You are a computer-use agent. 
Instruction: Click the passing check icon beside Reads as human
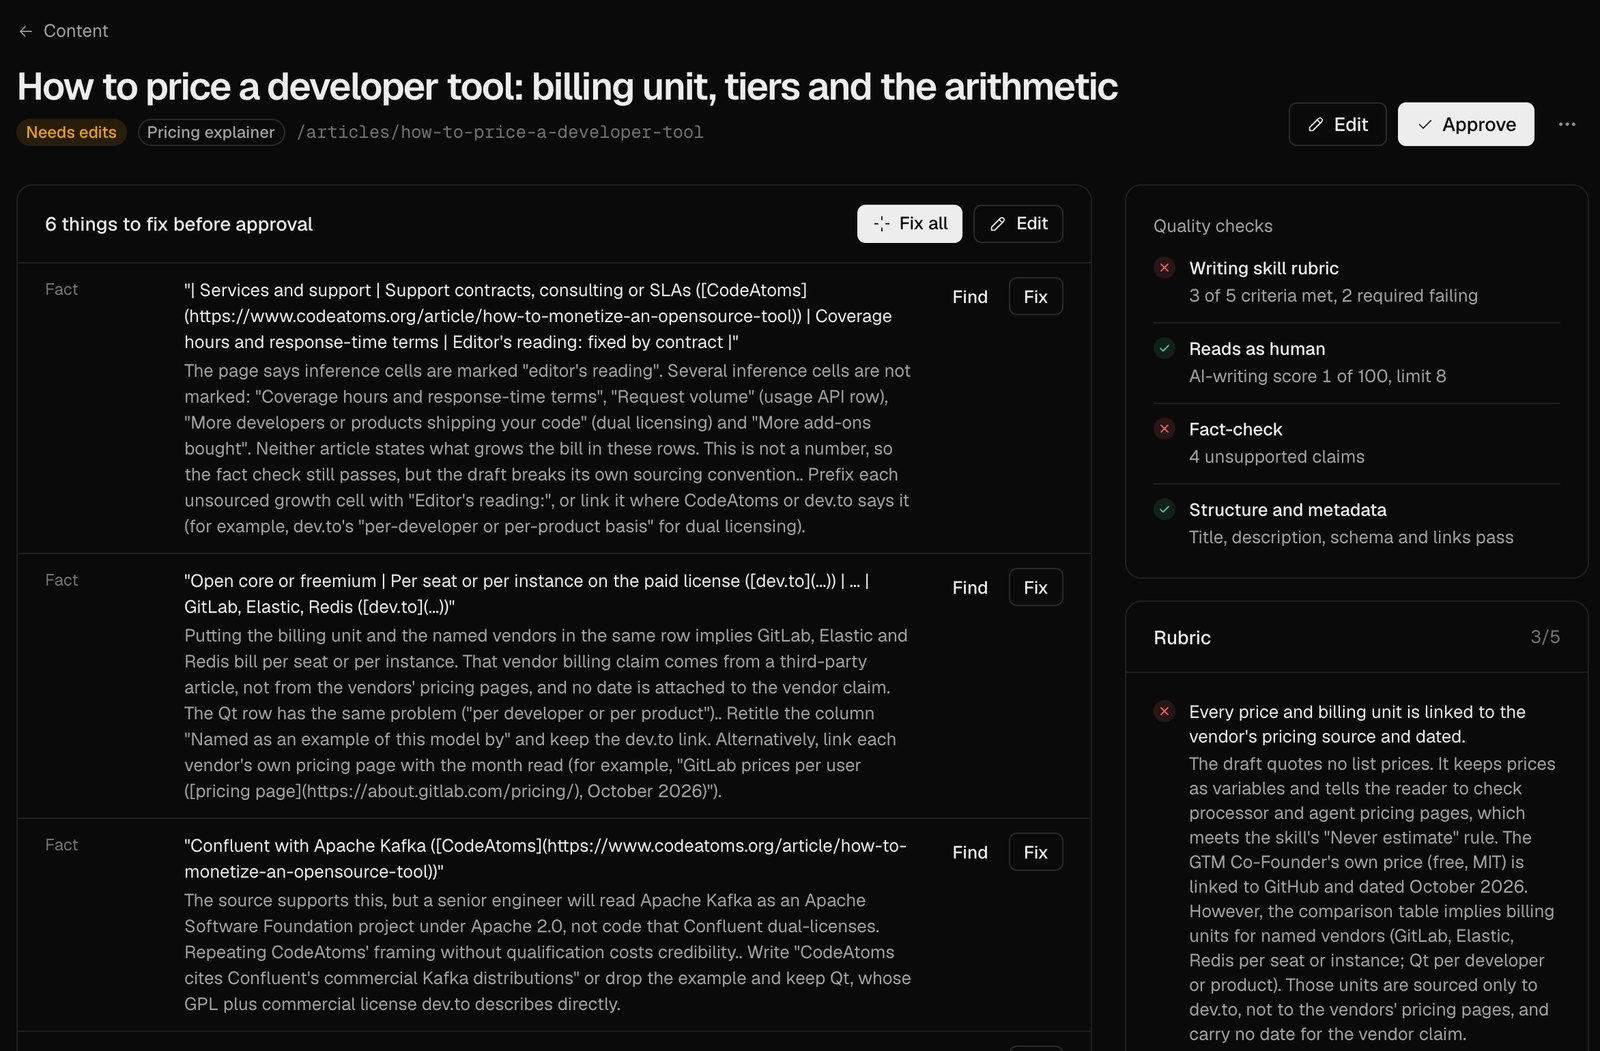coord(1164,348)
